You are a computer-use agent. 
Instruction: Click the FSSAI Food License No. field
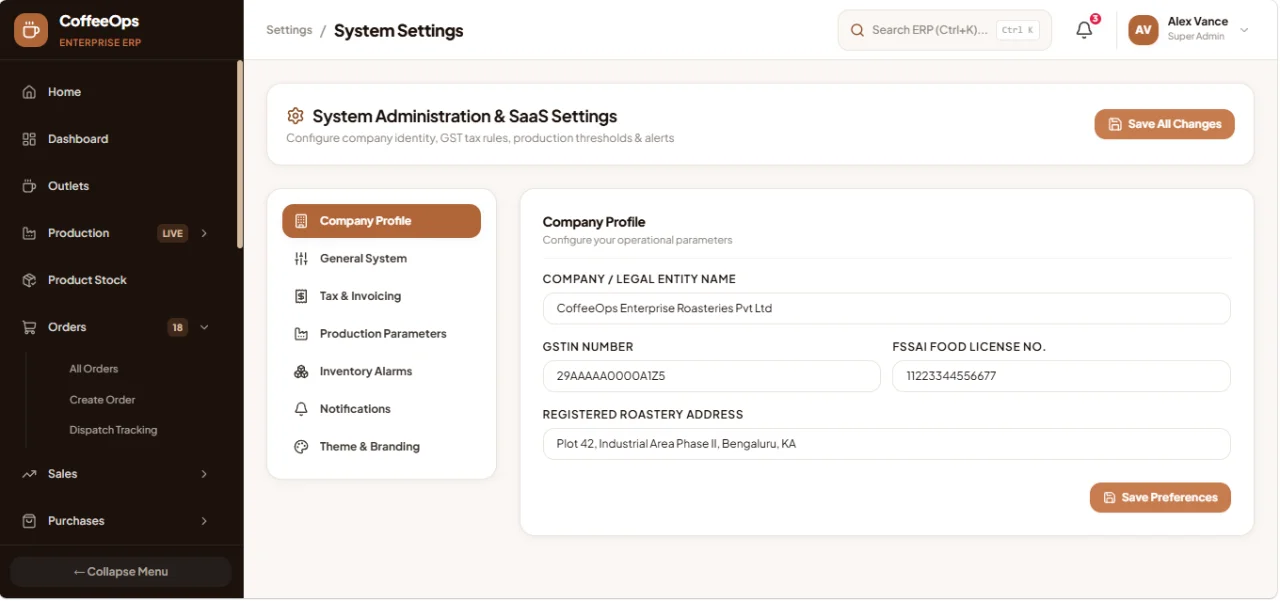[x=1061, y=376]
